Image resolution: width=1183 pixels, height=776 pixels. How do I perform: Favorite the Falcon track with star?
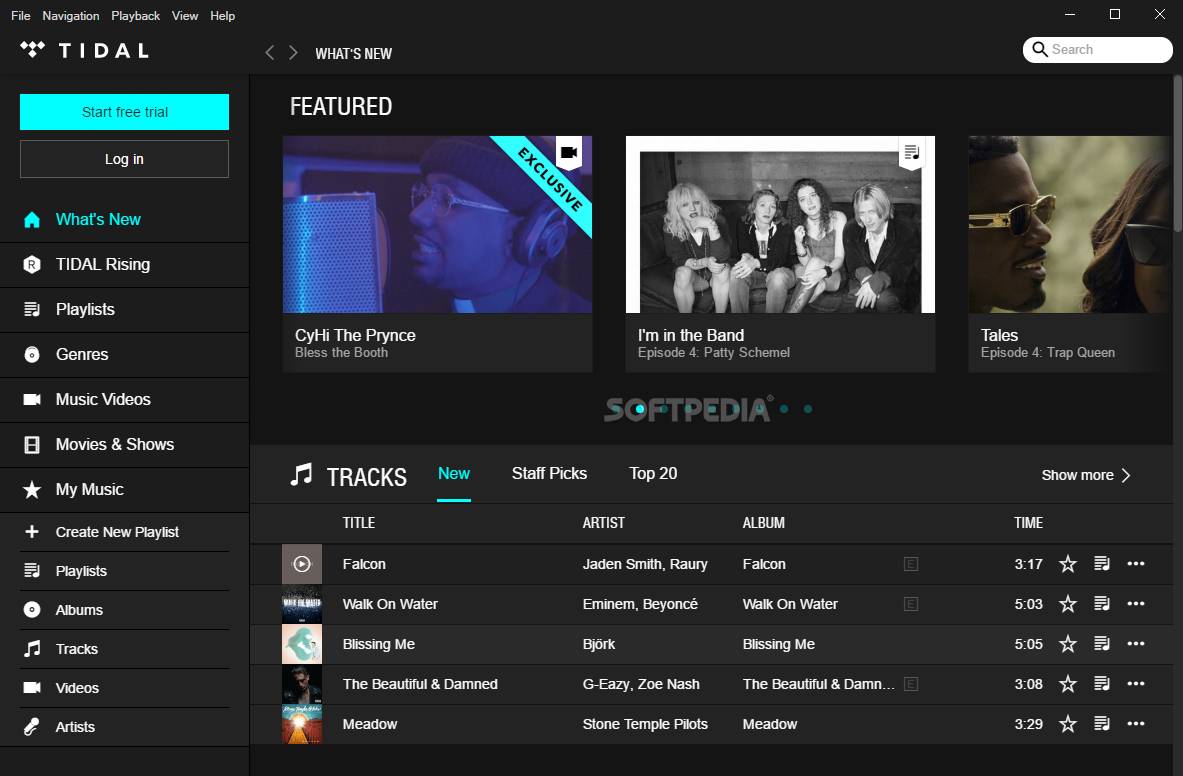1068,563
